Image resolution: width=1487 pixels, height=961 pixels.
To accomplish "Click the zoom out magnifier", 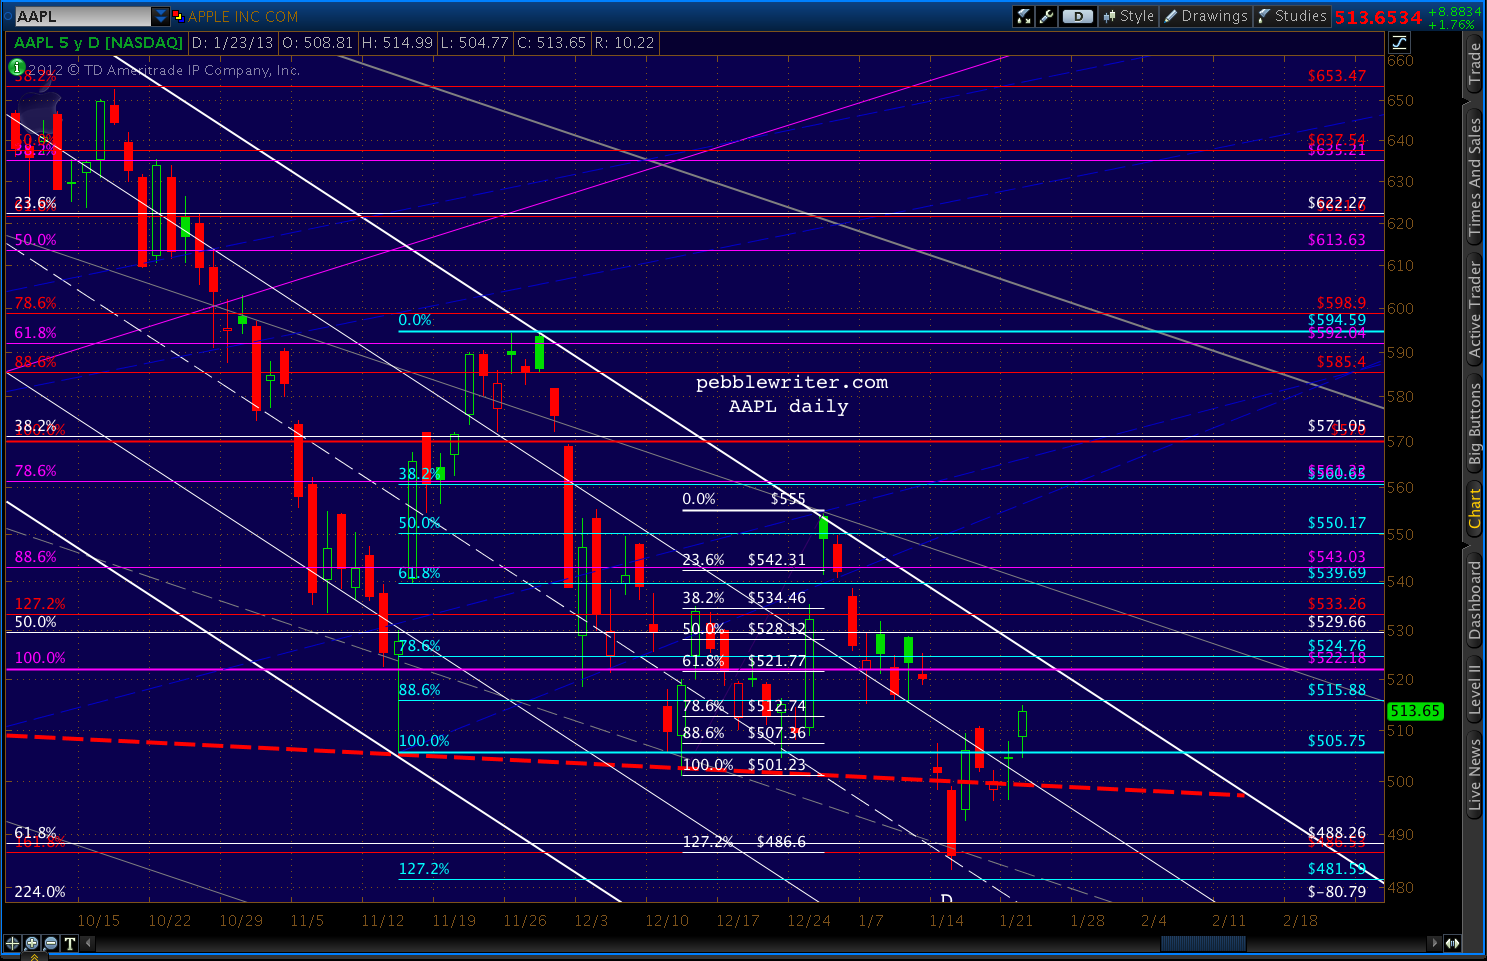I will point(51,943).
